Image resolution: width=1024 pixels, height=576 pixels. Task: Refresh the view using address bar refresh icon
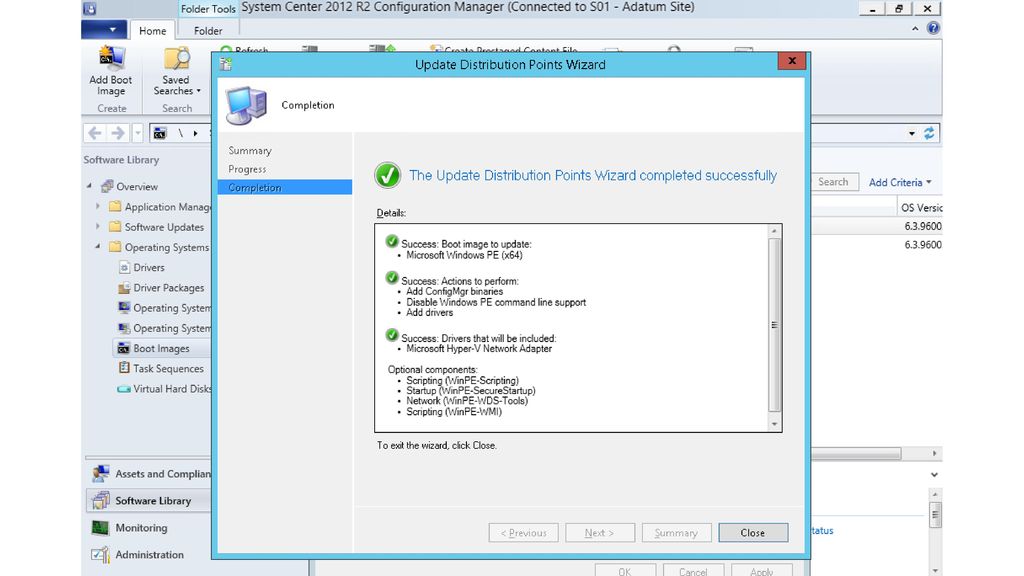[929, 133]
